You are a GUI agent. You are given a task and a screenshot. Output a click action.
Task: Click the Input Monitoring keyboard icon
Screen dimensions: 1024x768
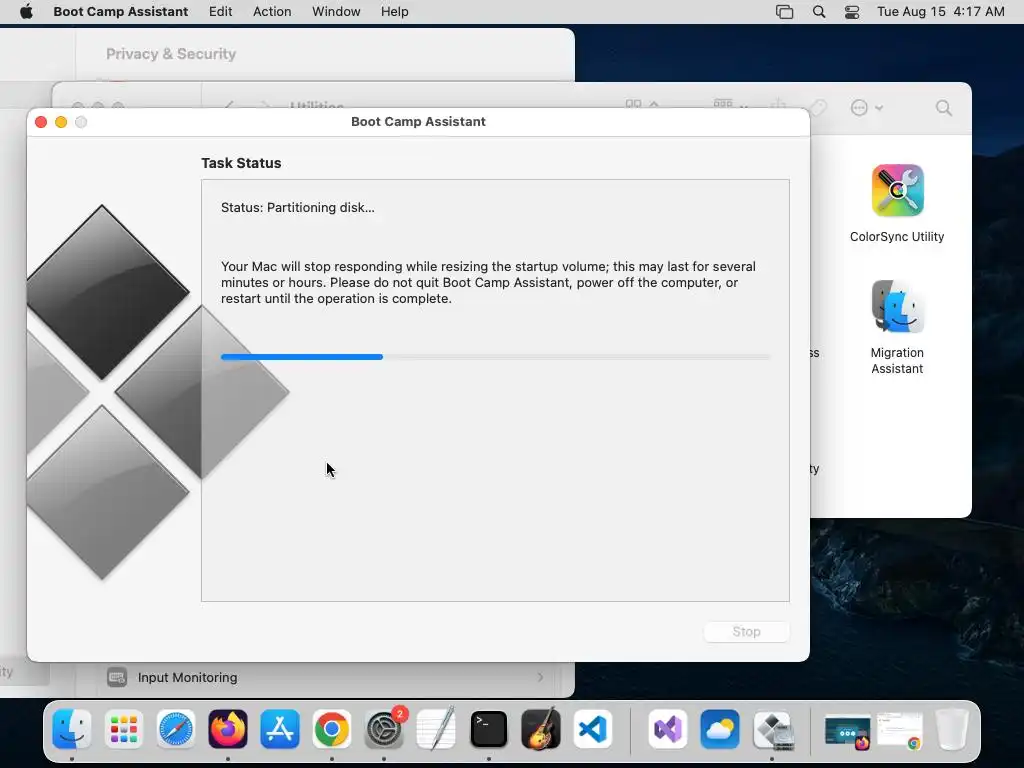click(x=117, y=677)
